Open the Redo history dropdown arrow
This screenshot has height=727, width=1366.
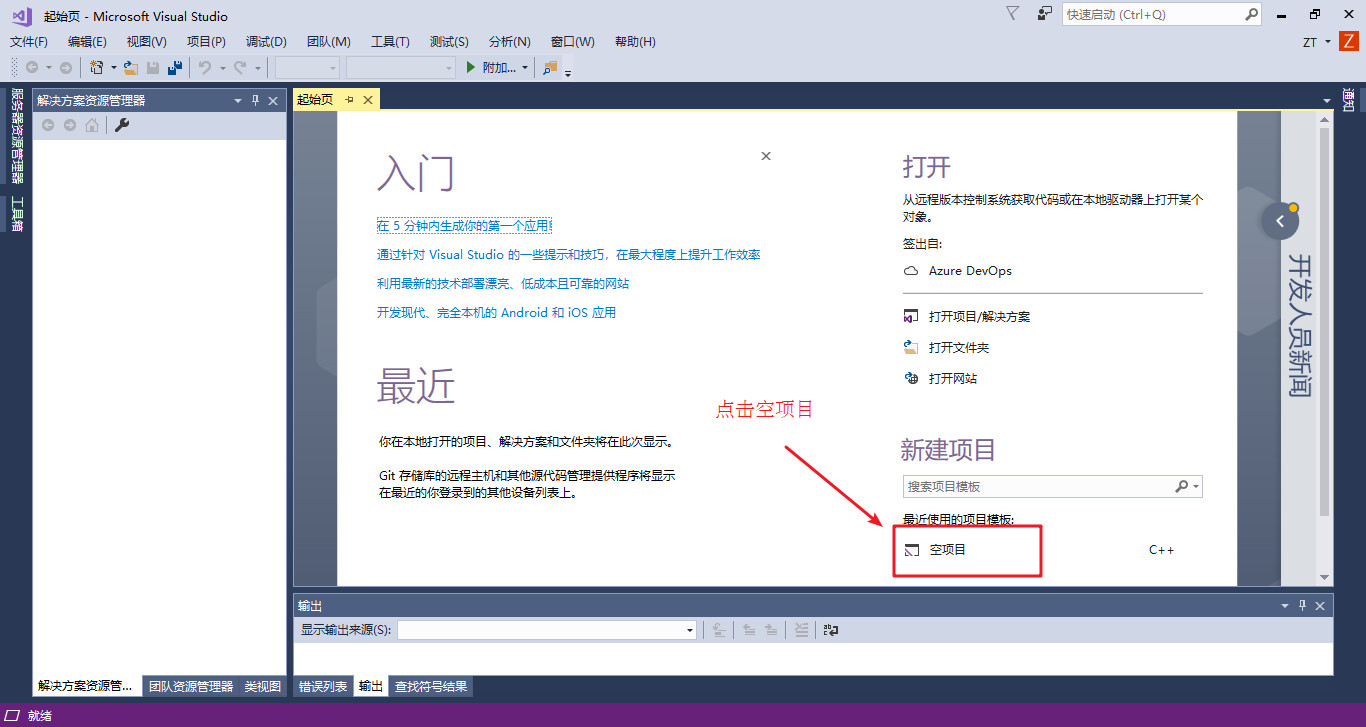tap(257, 68)
